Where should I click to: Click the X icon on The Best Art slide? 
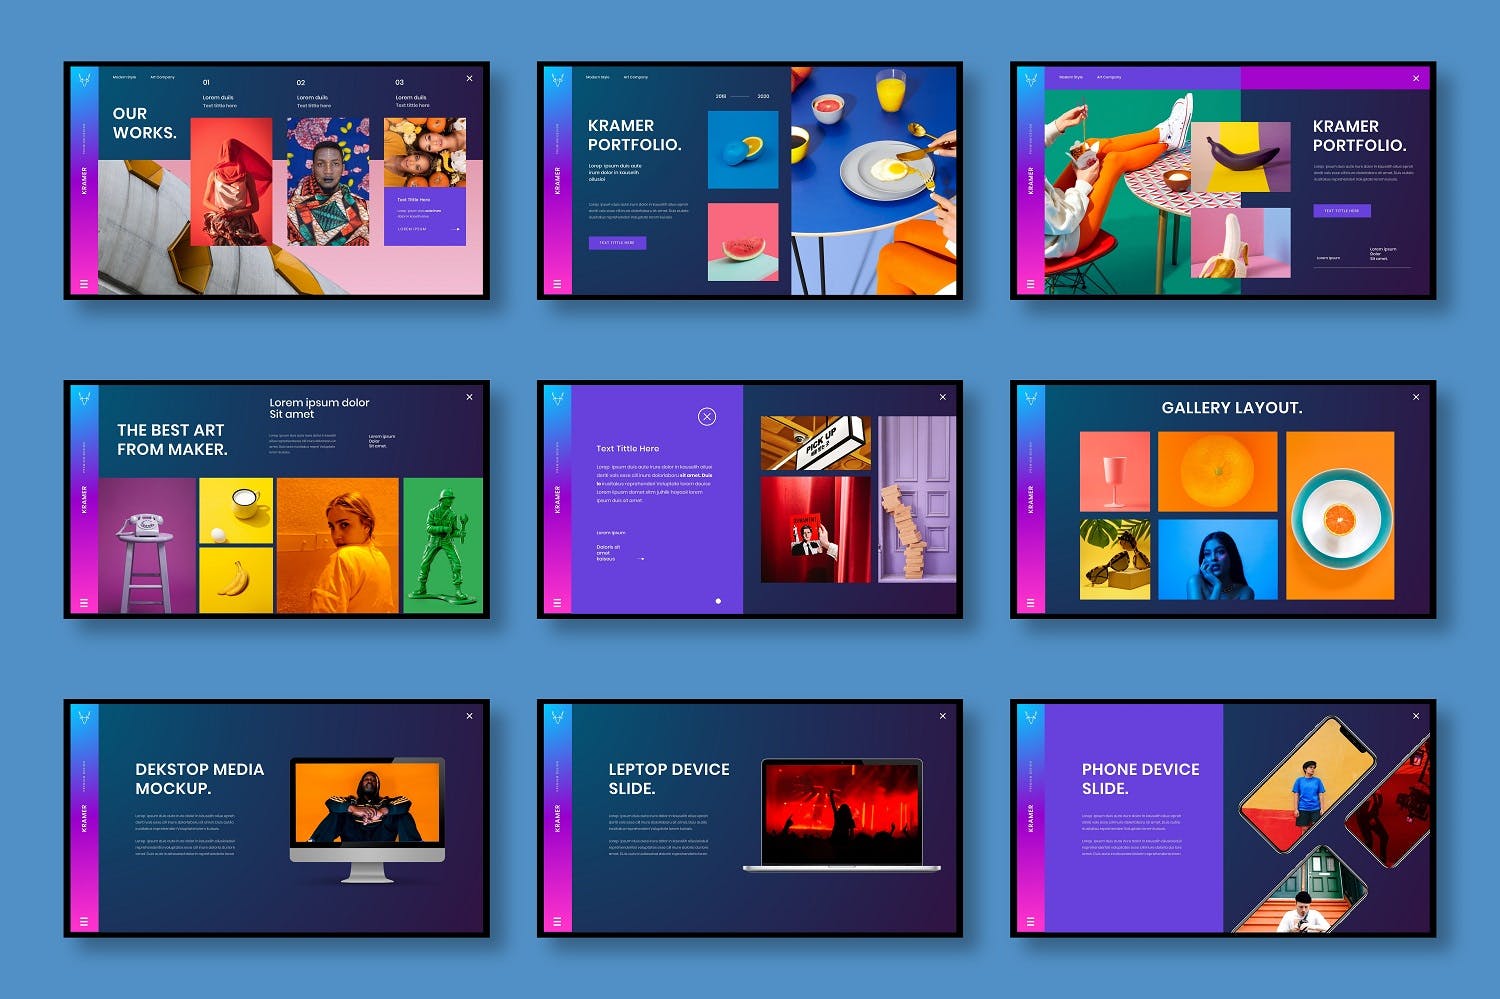tap(469, 397)
